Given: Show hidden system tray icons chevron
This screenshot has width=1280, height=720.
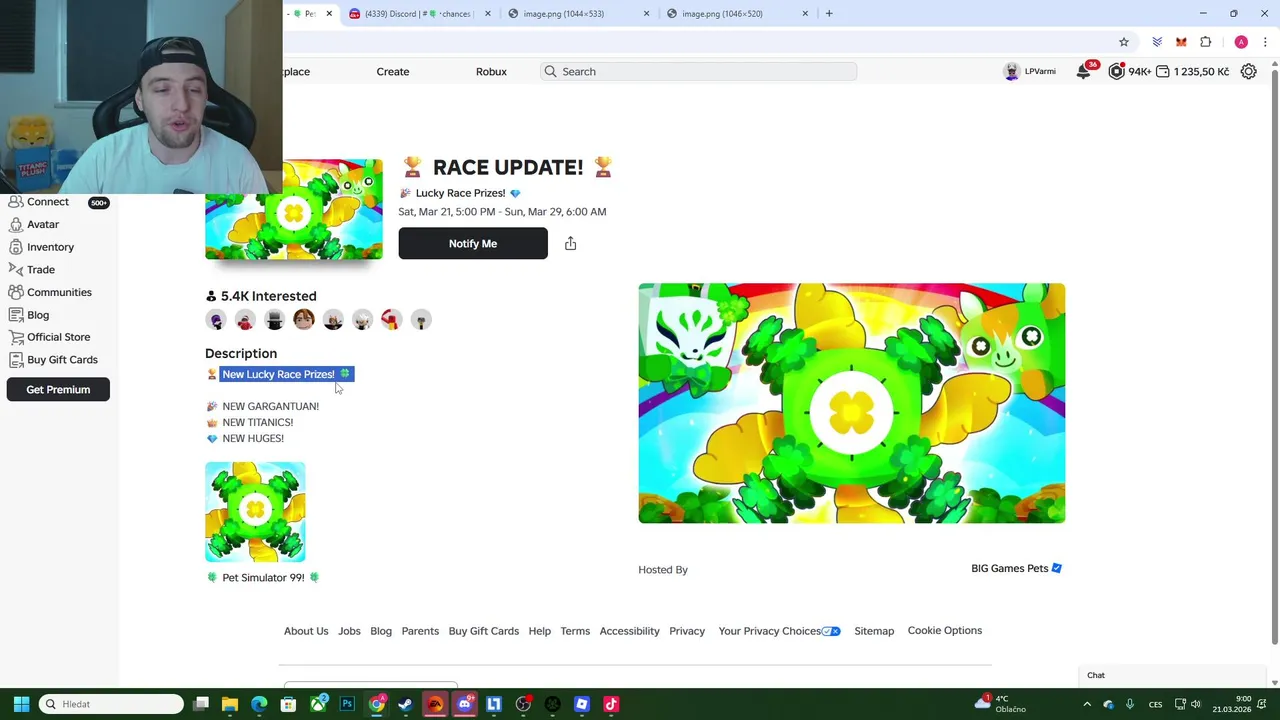Looking at the screenshot, I should tap(1087, 704).
